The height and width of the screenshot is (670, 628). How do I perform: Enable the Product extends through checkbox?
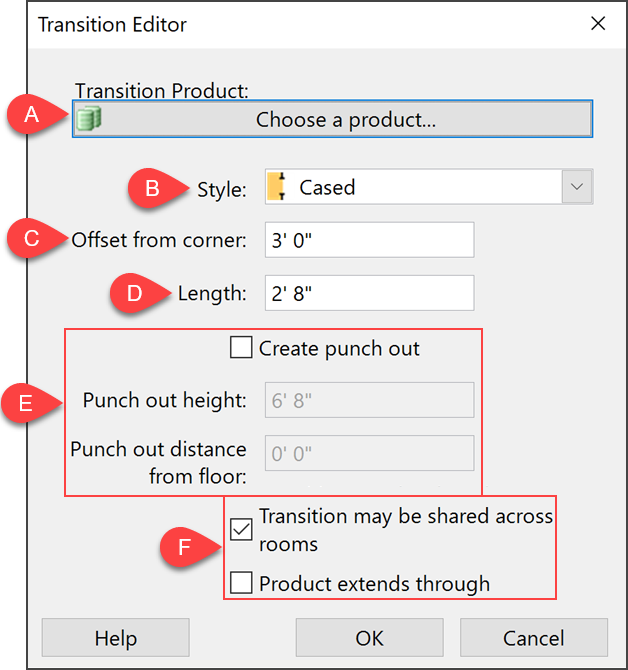pos(241,583)
